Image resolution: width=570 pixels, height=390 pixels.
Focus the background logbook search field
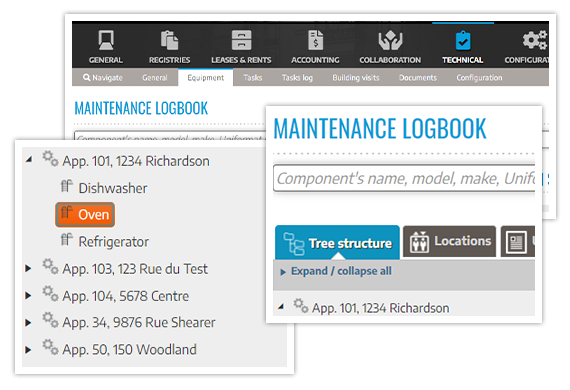(x=170, y=136)
